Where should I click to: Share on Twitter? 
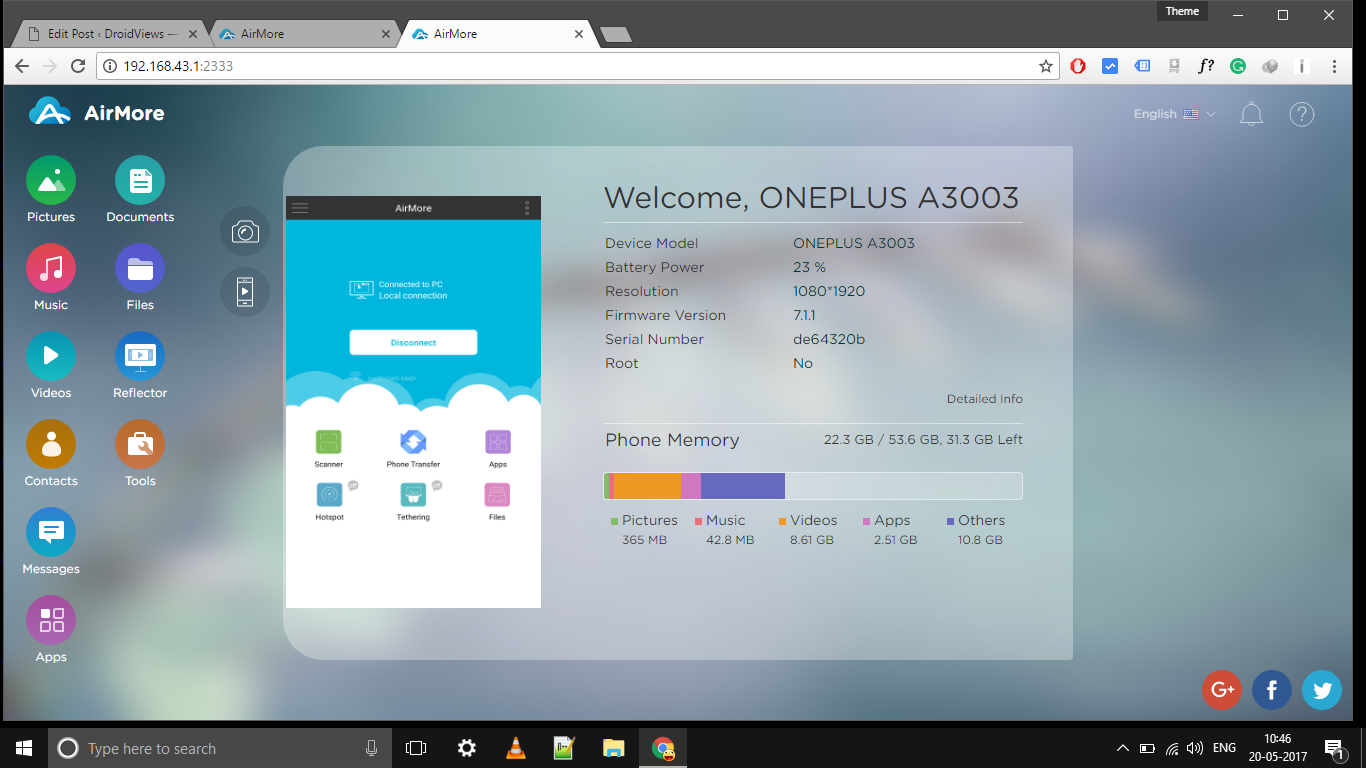[x=1322, y=690]
